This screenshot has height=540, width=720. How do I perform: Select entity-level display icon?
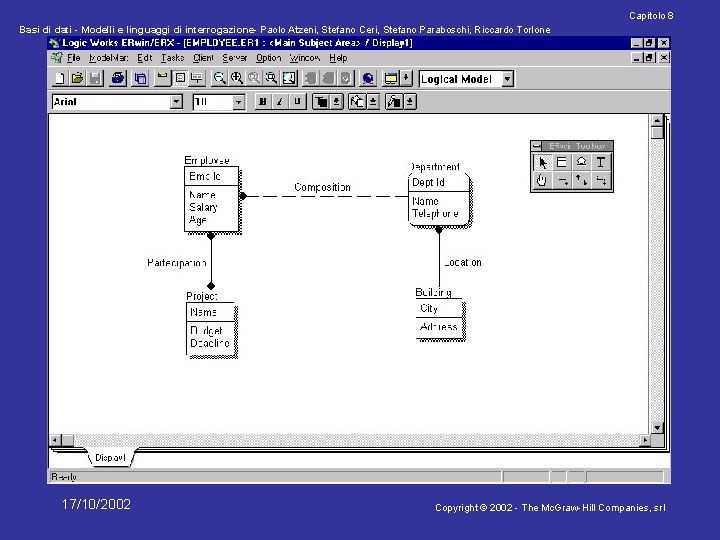(x=162, y=79)
